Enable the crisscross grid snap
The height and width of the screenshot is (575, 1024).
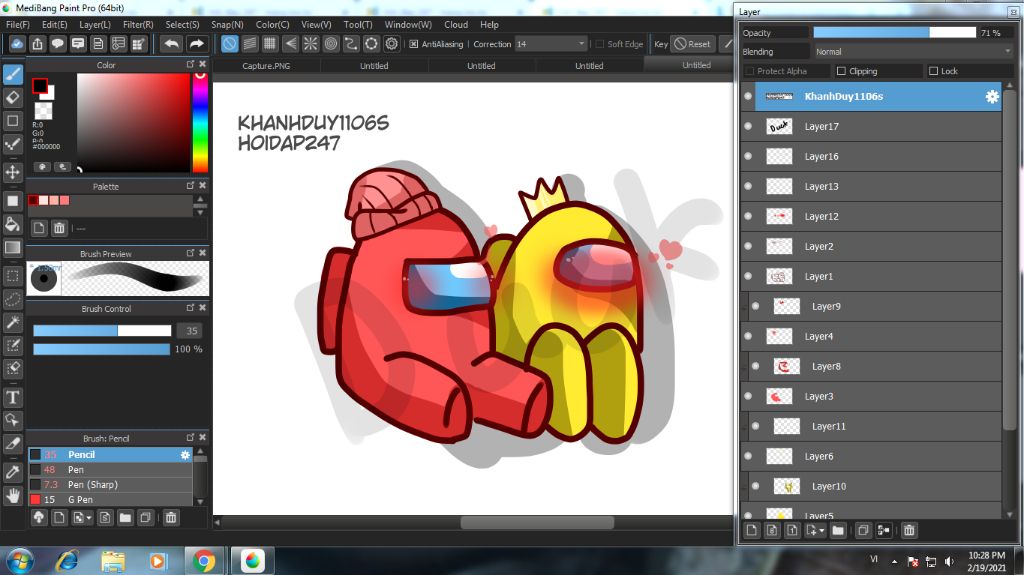pyautogui.click(x=270, y=44)
